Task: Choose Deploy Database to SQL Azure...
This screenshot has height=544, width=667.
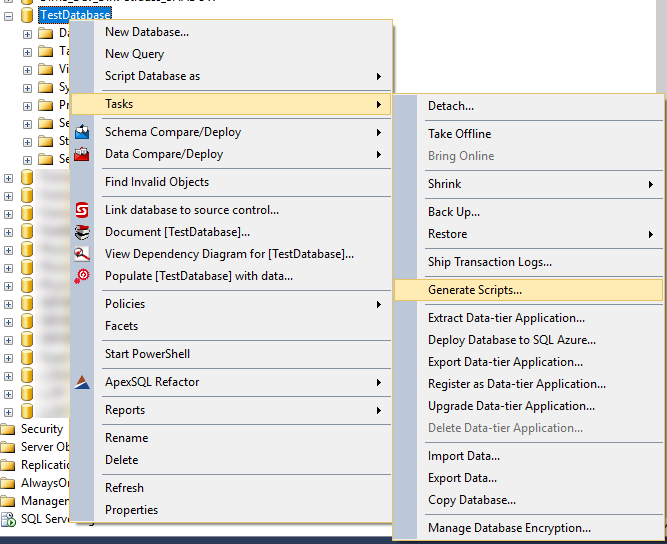Action: pos(528,340)
